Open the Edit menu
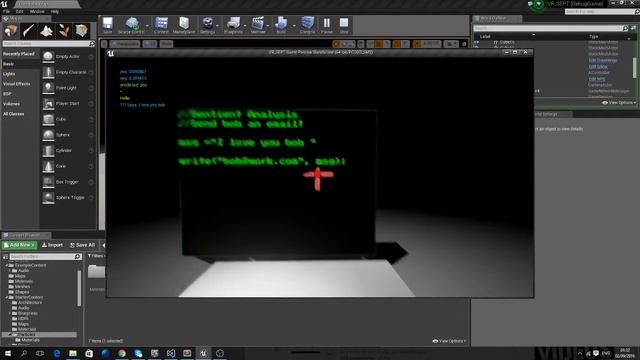Viewport: 640px width, 360px height. [x=20, y=11]
